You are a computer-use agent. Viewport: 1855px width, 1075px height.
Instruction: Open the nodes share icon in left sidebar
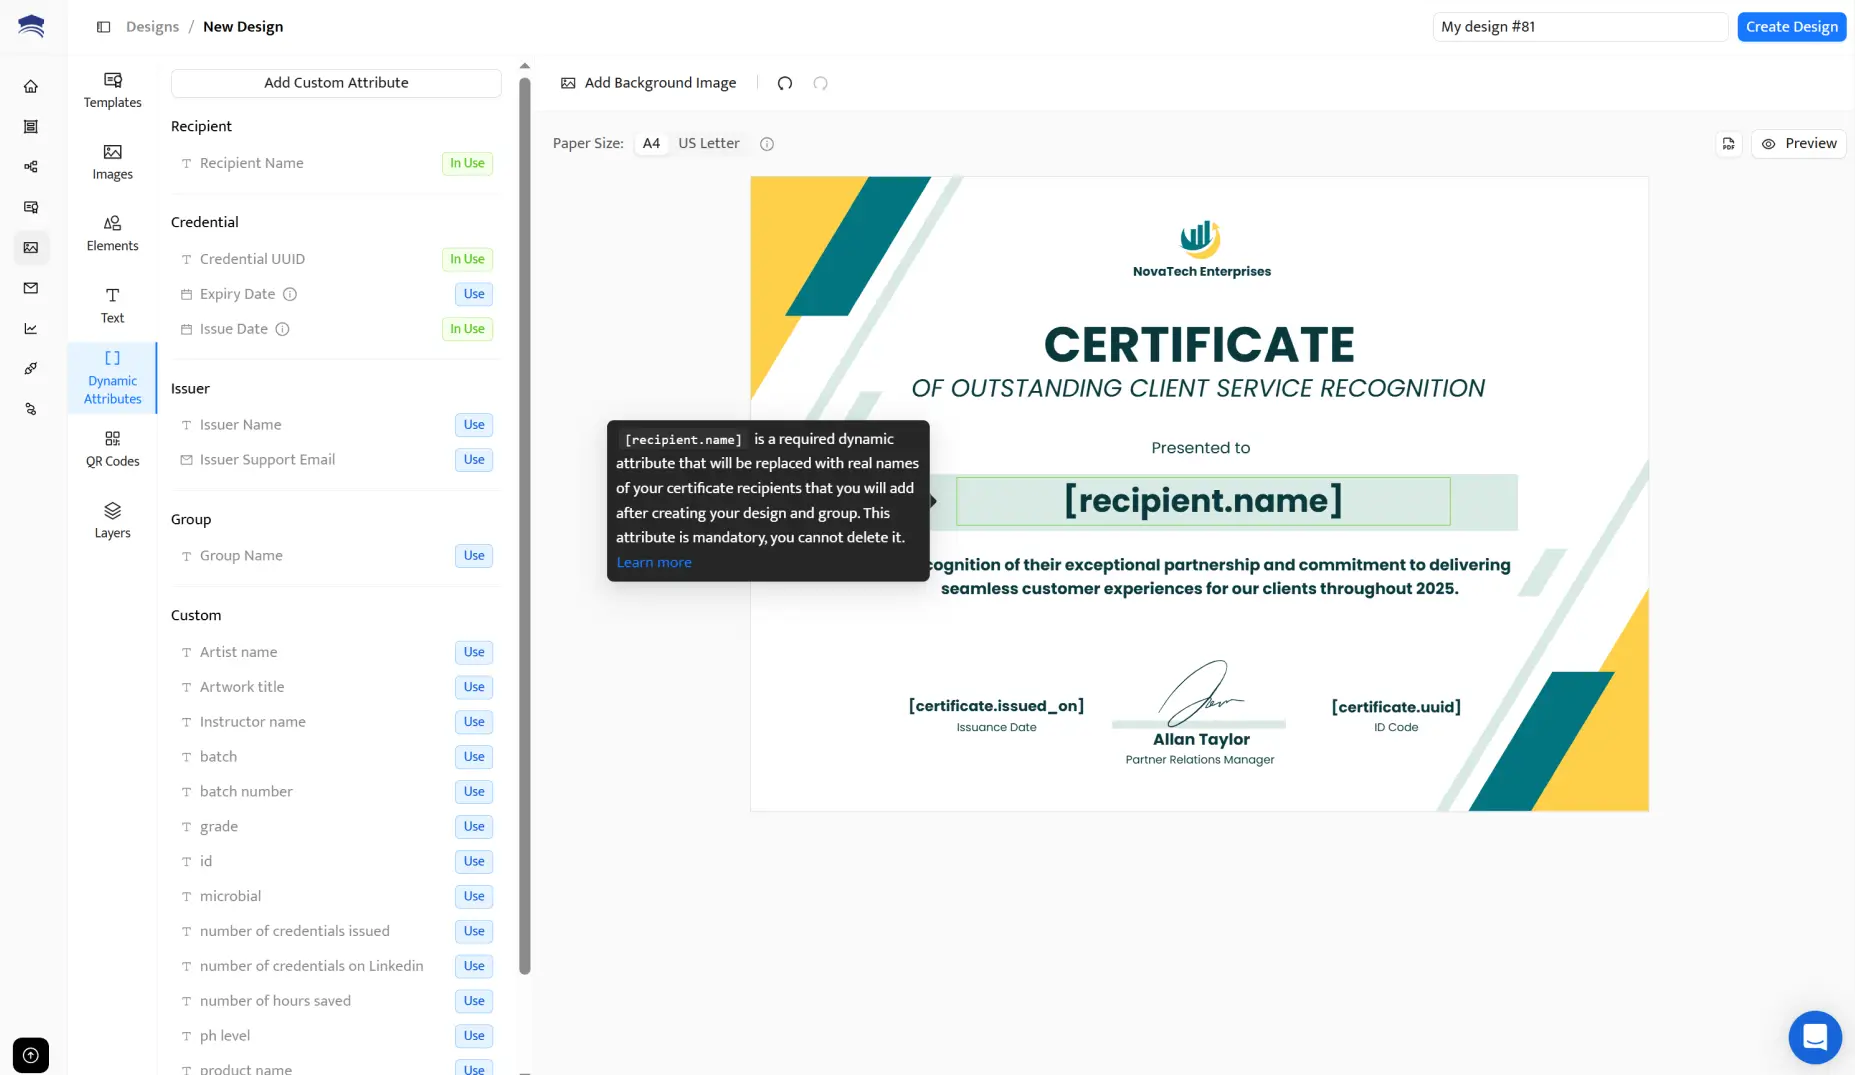coord(31,166)
